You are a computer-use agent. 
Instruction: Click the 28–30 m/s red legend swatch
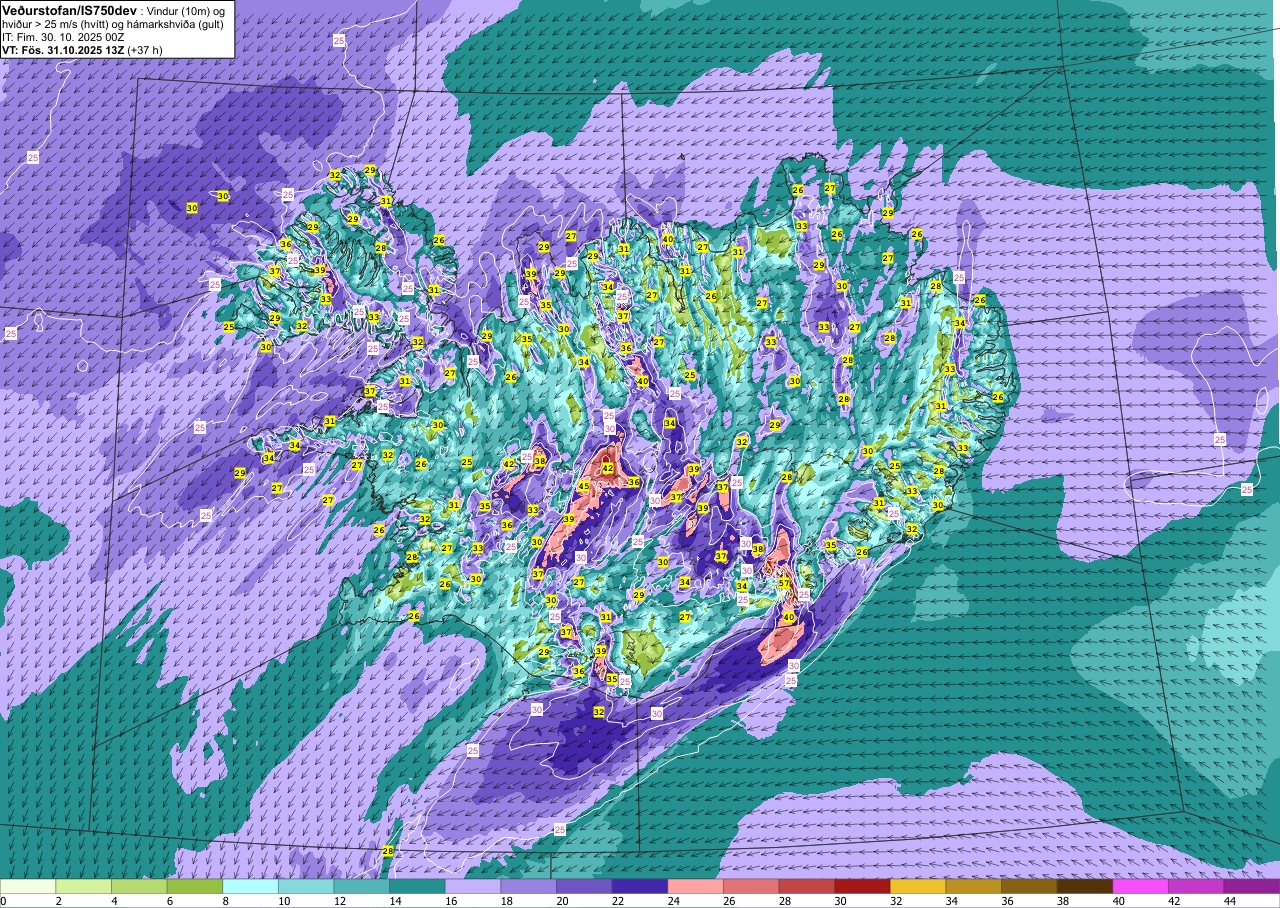click(807, 886)
